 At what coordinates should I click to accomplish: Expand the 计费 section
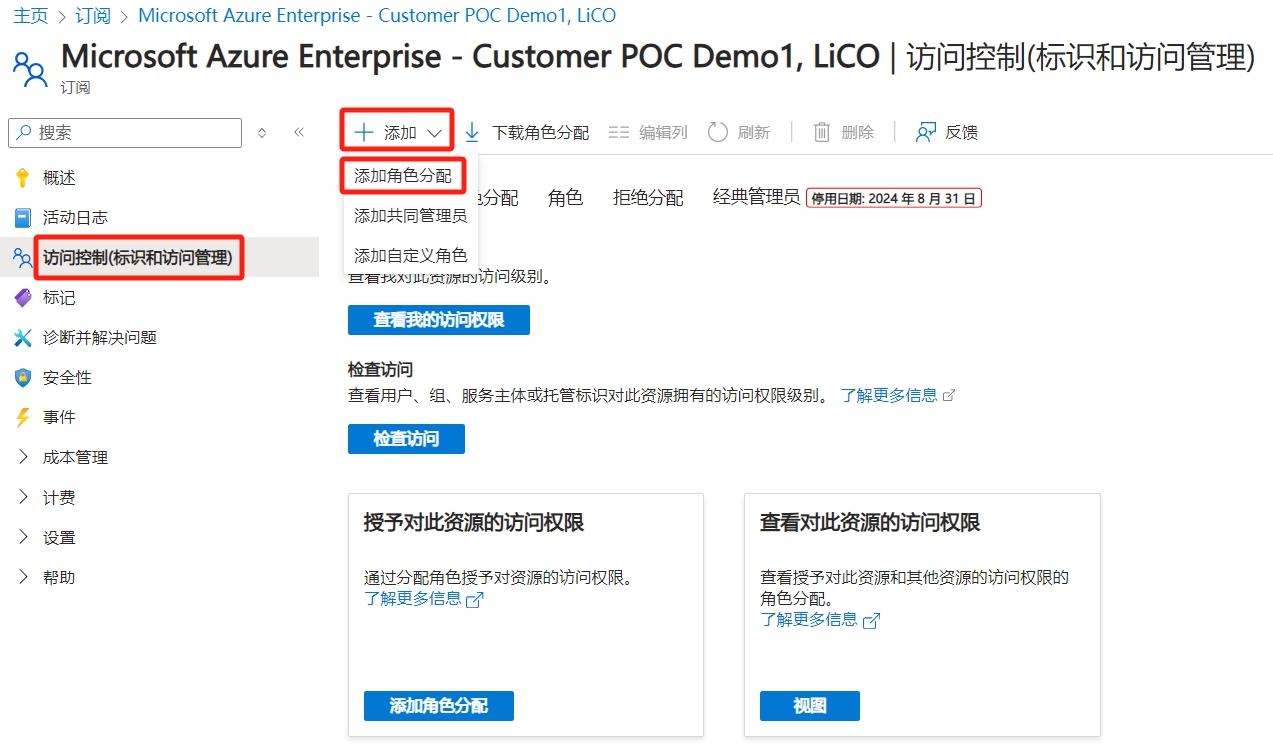coord(24,498)
